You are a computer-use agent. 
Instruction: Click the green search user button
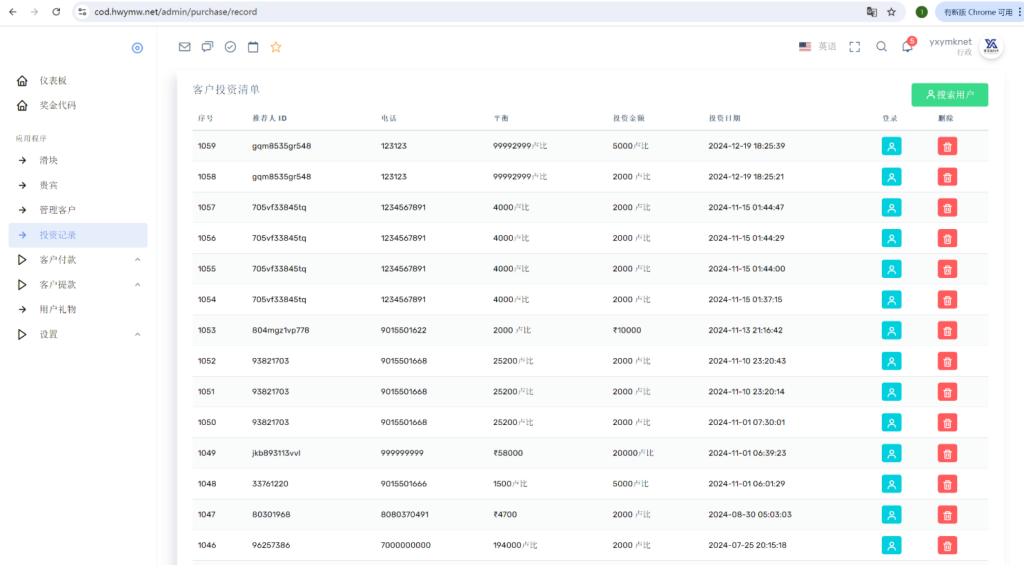point(950,95)
